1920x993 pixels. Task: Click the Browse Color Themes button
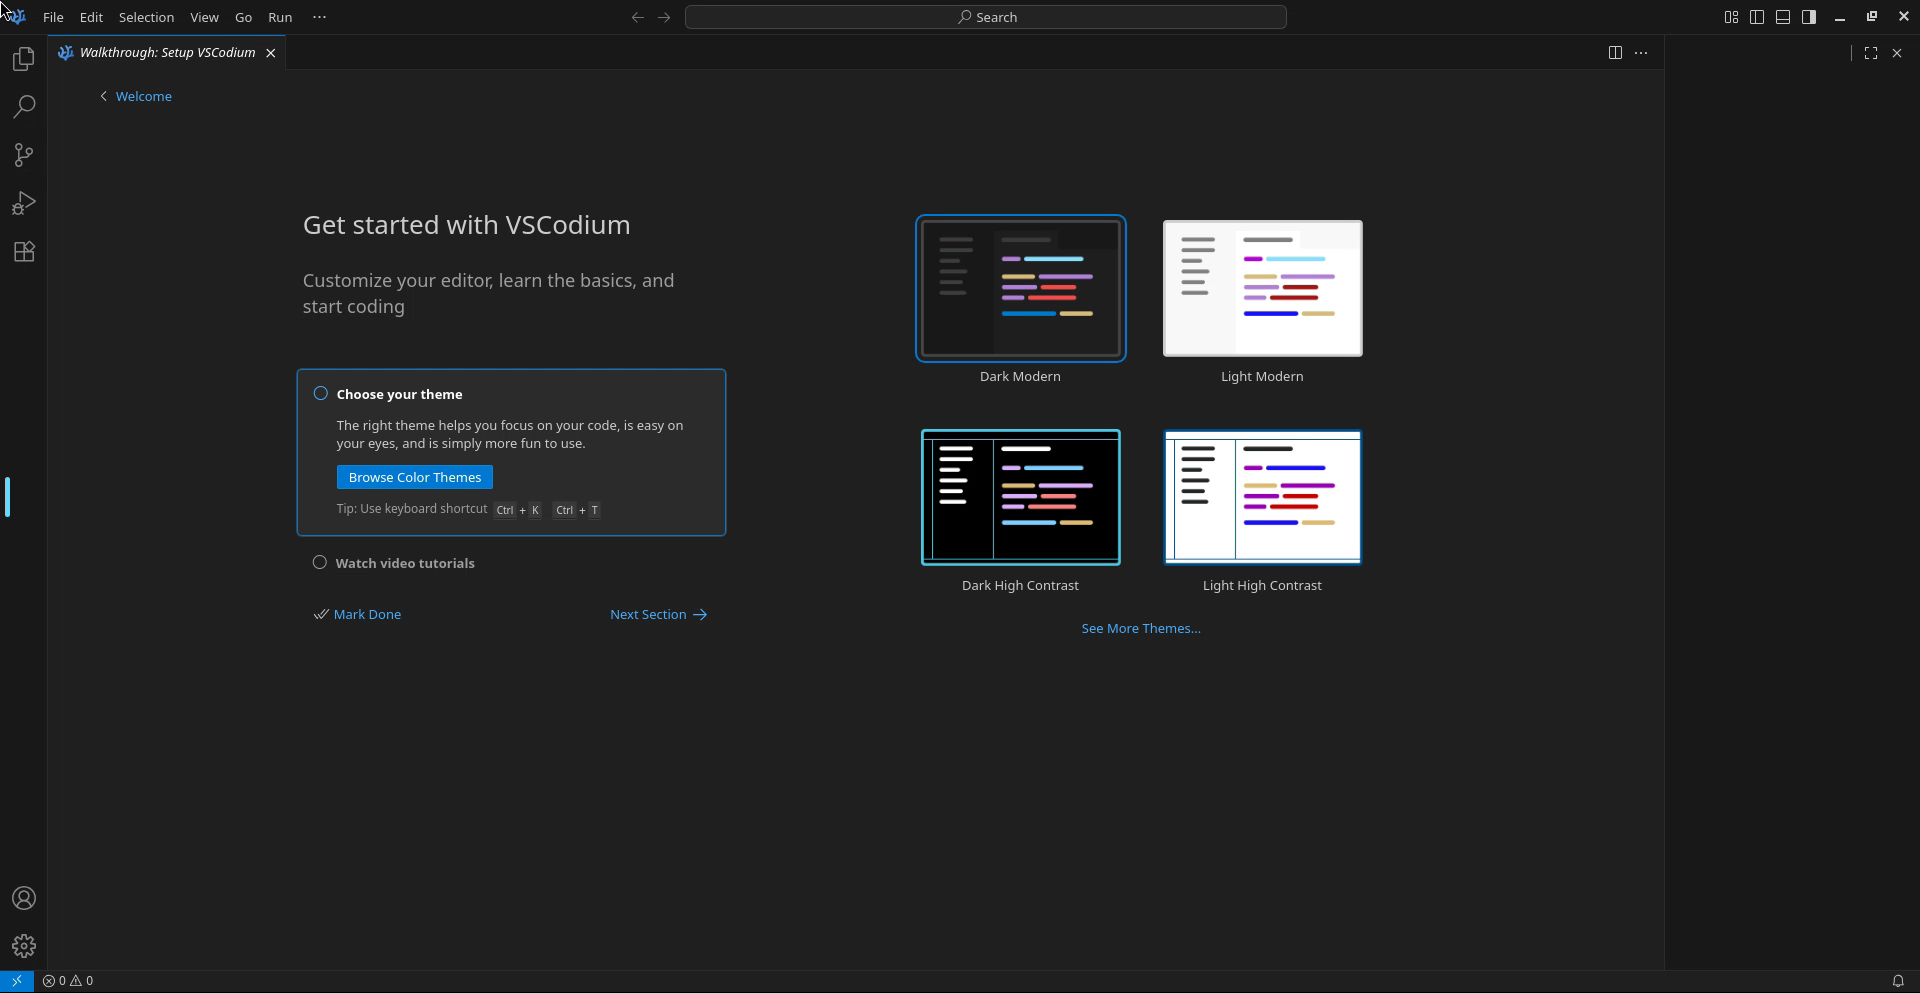point(414,477)
